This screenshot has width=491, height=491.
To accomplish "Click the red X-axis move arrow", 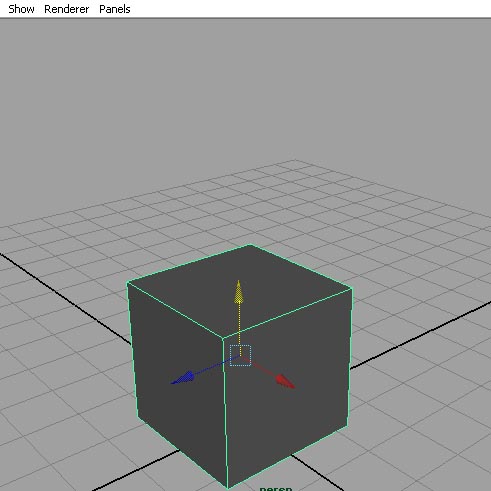I will pos(286,381).
